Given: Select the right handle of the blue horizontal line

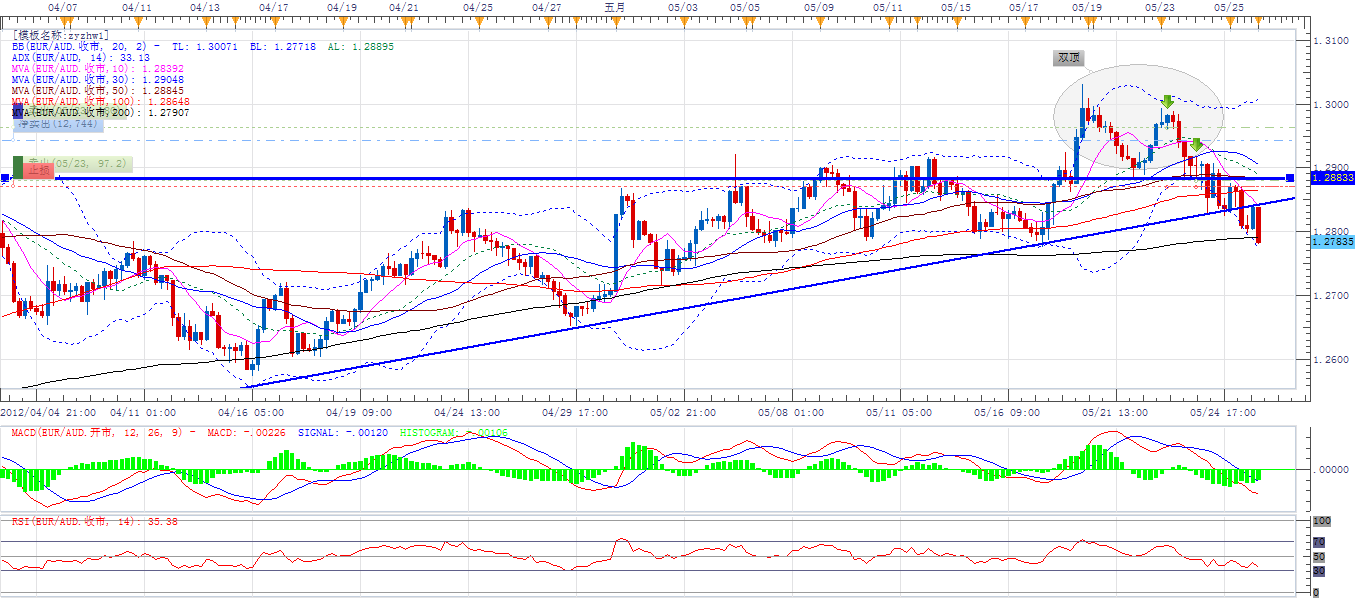Looking at the screenshot, I should click(1290, 178).
